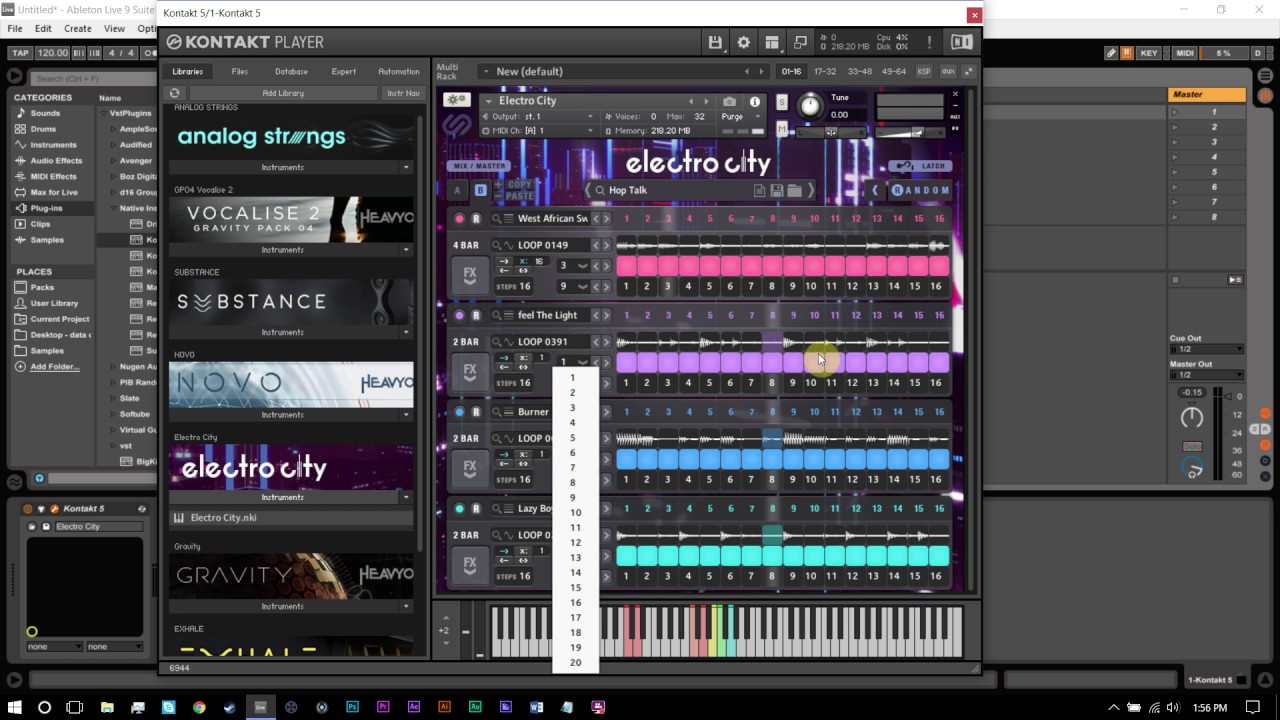Select 8 in the open number list
1280x720 pixels.
click(x=574, y=483)
